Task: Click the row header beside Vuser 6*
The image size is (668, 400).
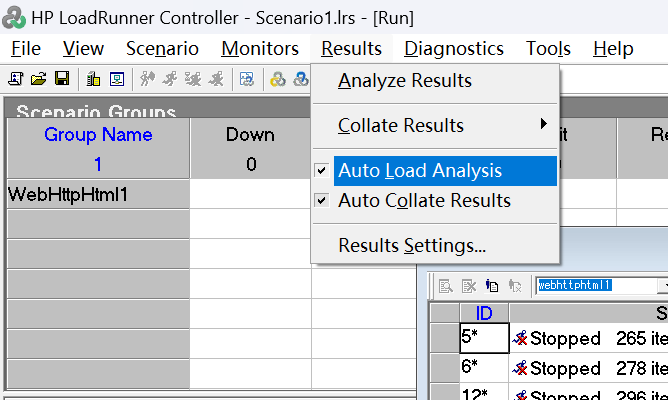Action: 444,368
